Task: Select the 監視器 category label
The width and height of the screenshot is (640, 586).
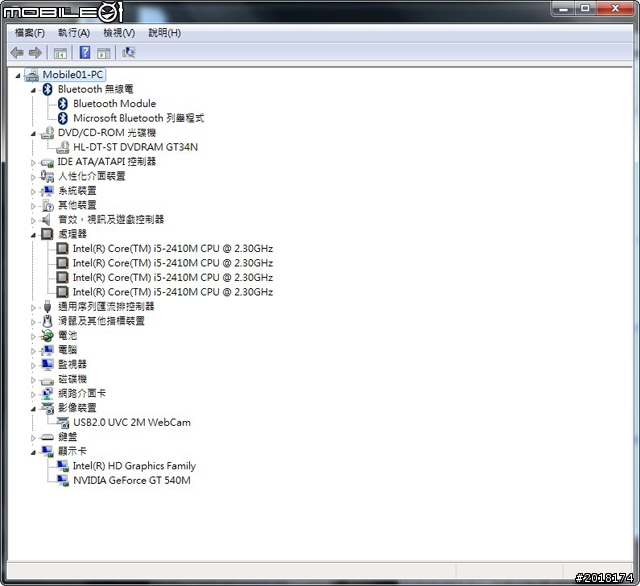Action: click(72, 364)
